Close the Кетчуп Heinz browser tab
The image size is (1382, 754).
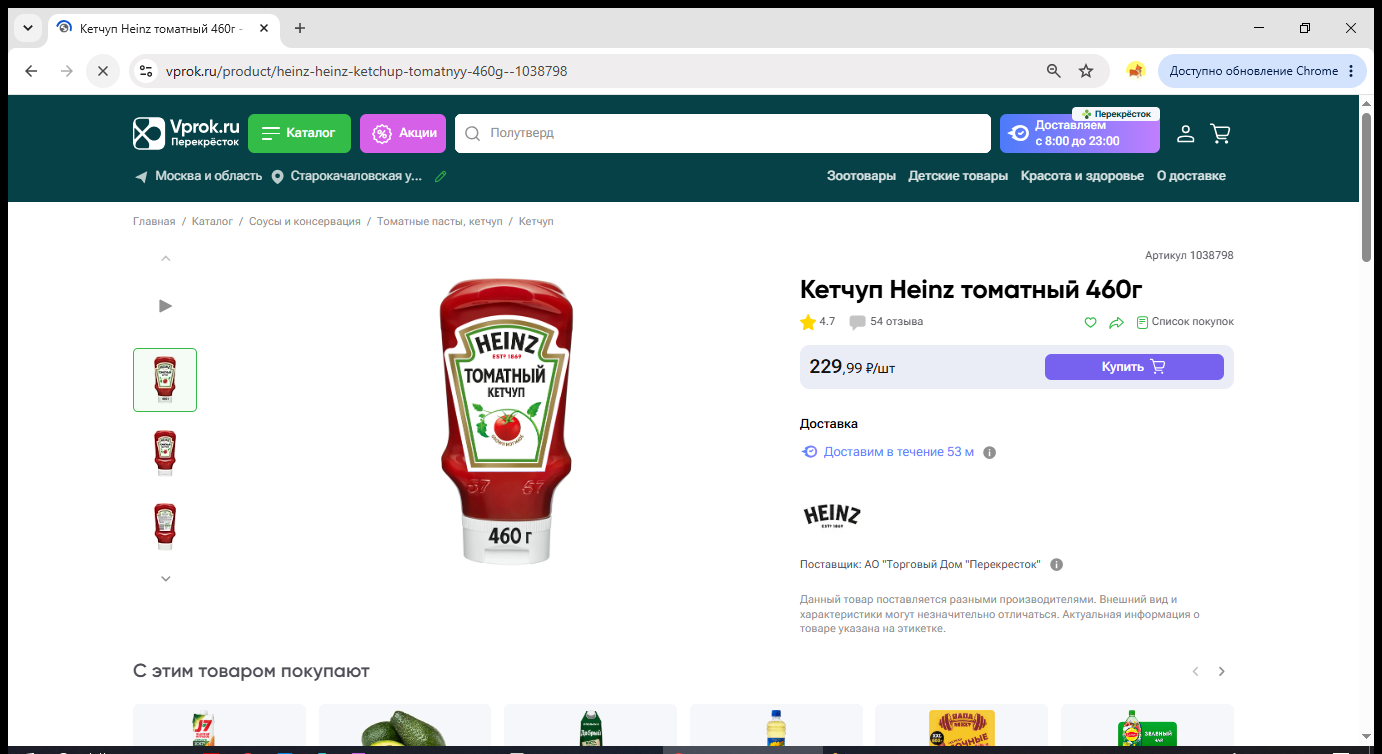click(x=264, y=28)
